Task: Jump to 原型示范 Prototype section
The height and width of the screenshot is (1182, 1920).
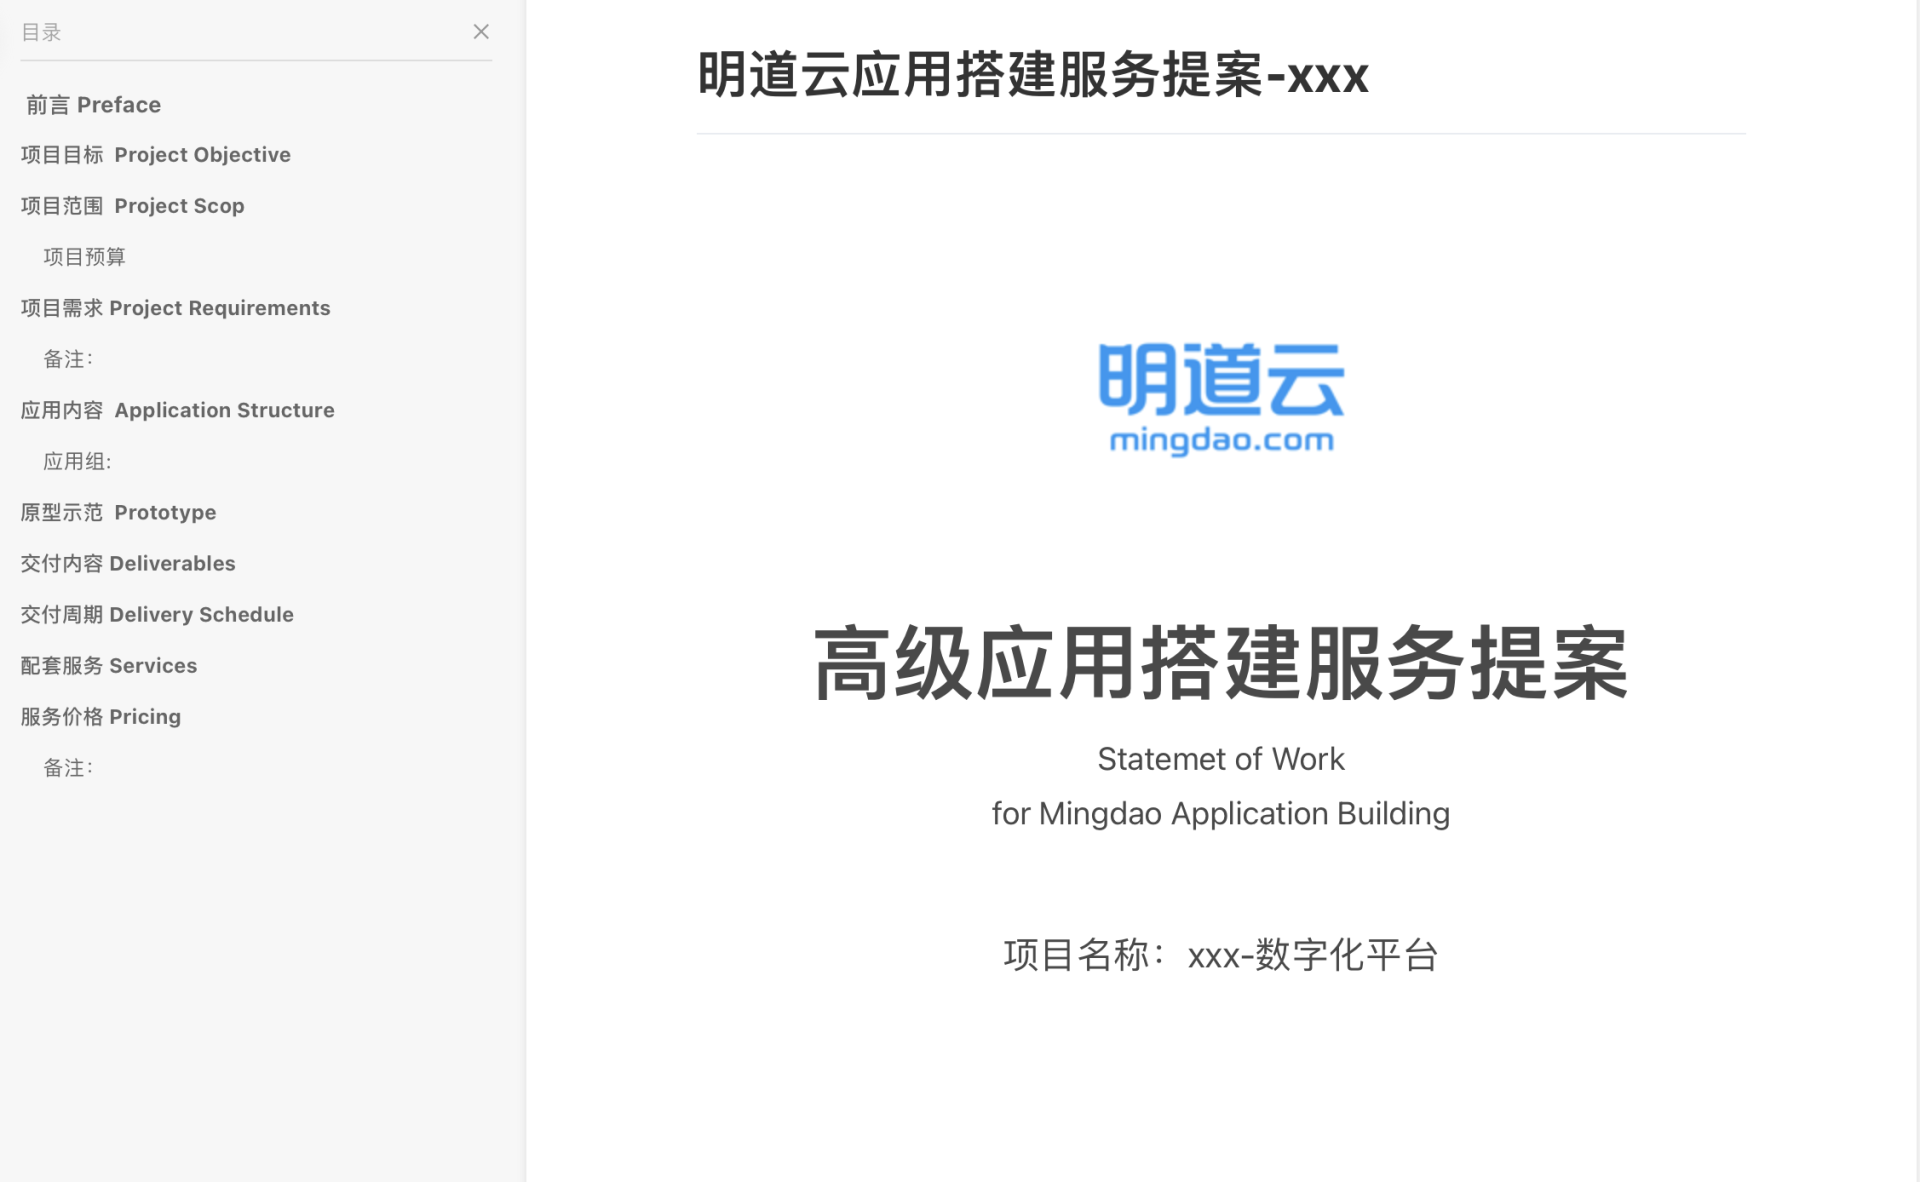Action: [x=118, y=512]
